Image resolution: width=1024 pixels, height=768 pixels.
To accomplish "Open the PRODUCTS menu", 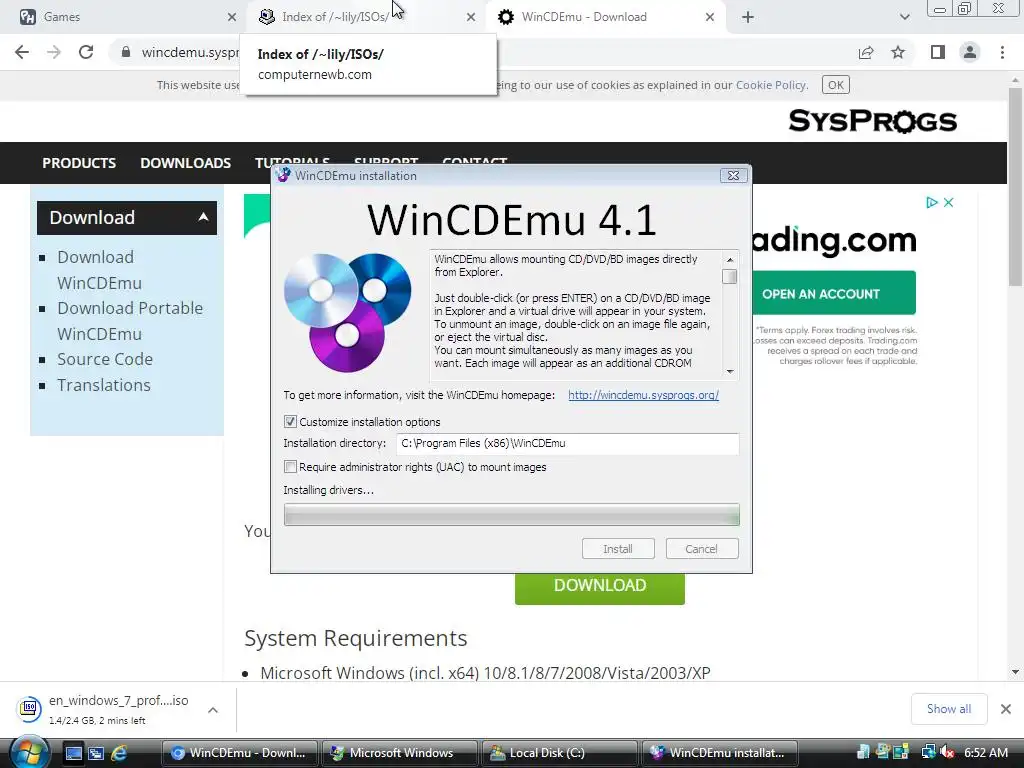I will pos(79,163).
